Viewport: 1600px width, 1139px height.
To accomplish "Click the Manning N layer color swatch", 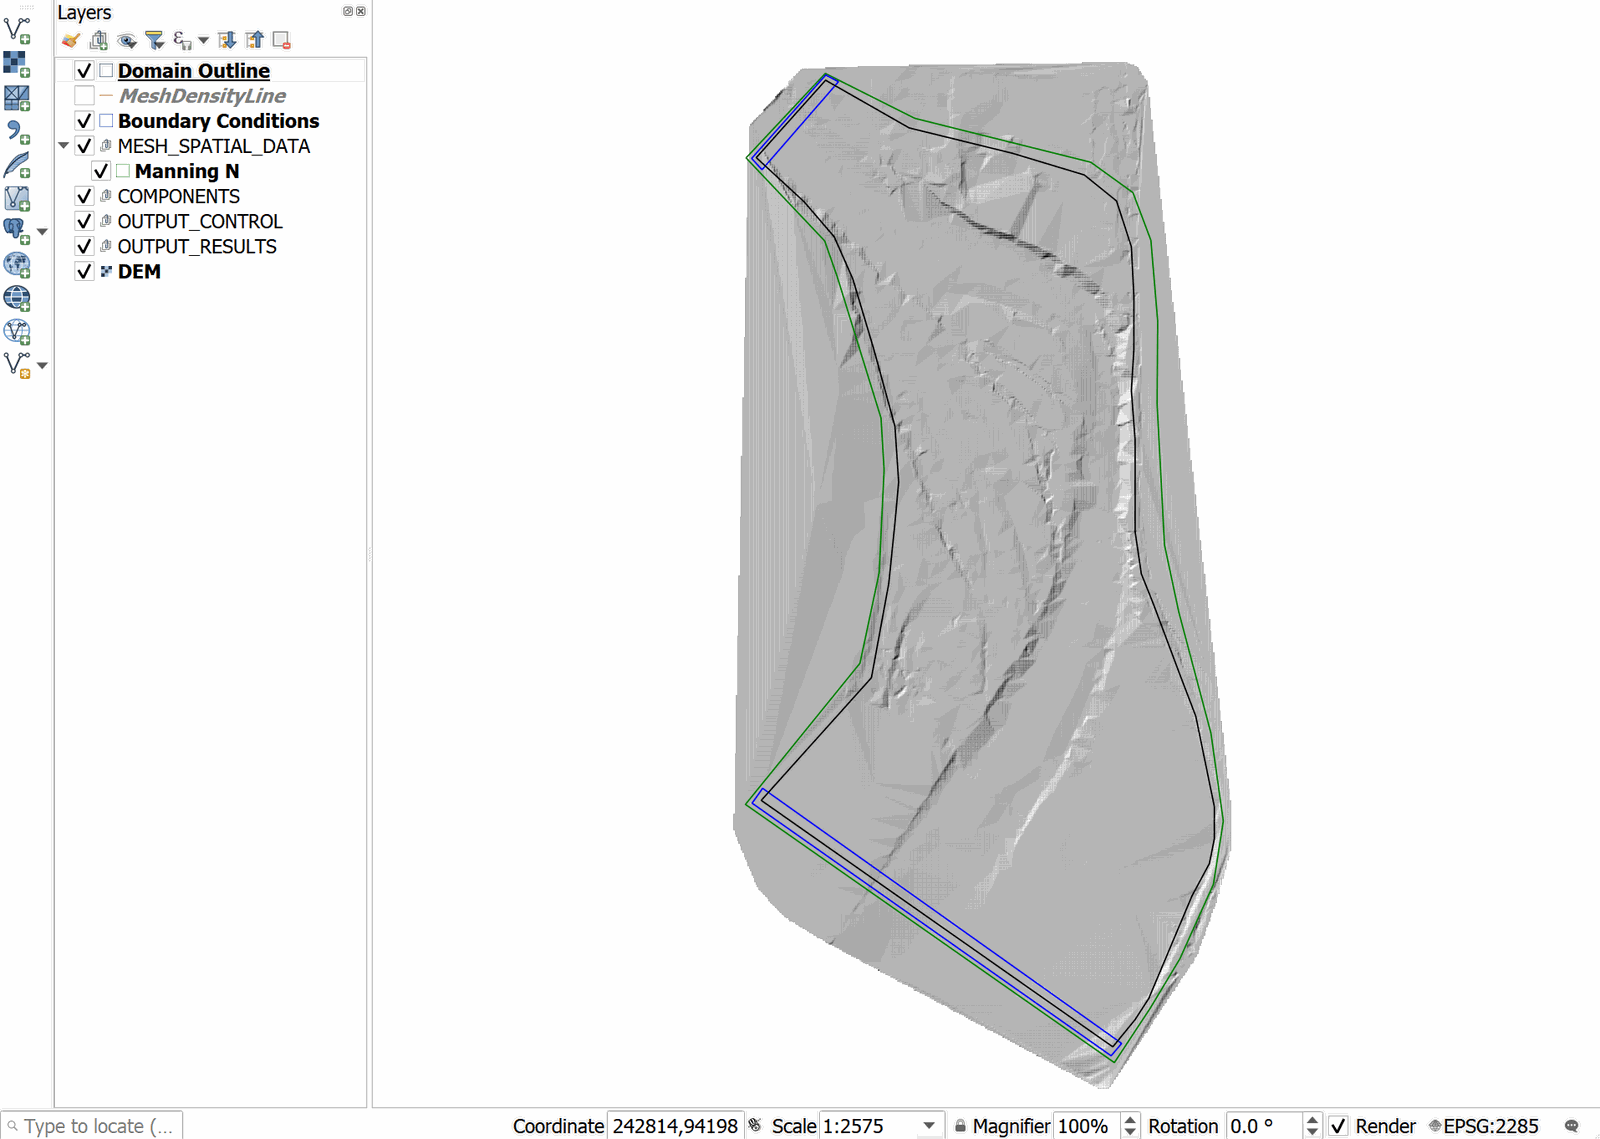I will [x=123, y=171].
